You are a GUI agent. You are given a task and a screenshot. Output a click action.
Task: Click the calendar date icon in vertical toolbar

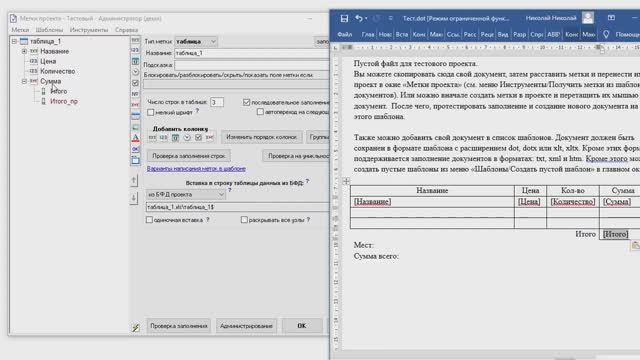135,61
